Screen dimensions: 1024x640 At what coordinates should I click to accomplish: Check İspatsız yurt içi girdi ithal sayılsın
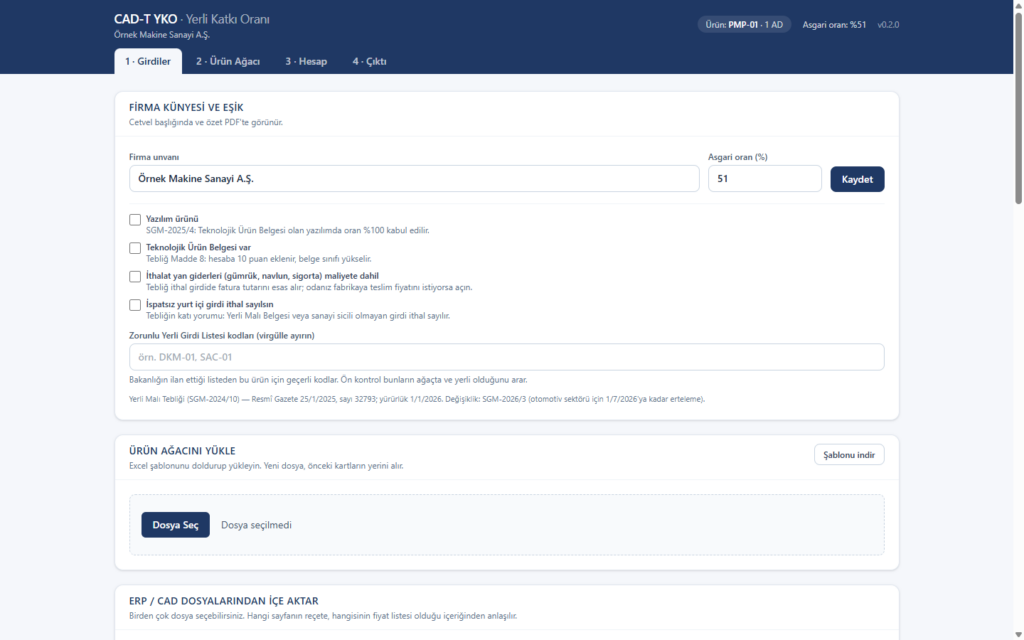click(135, 305)
